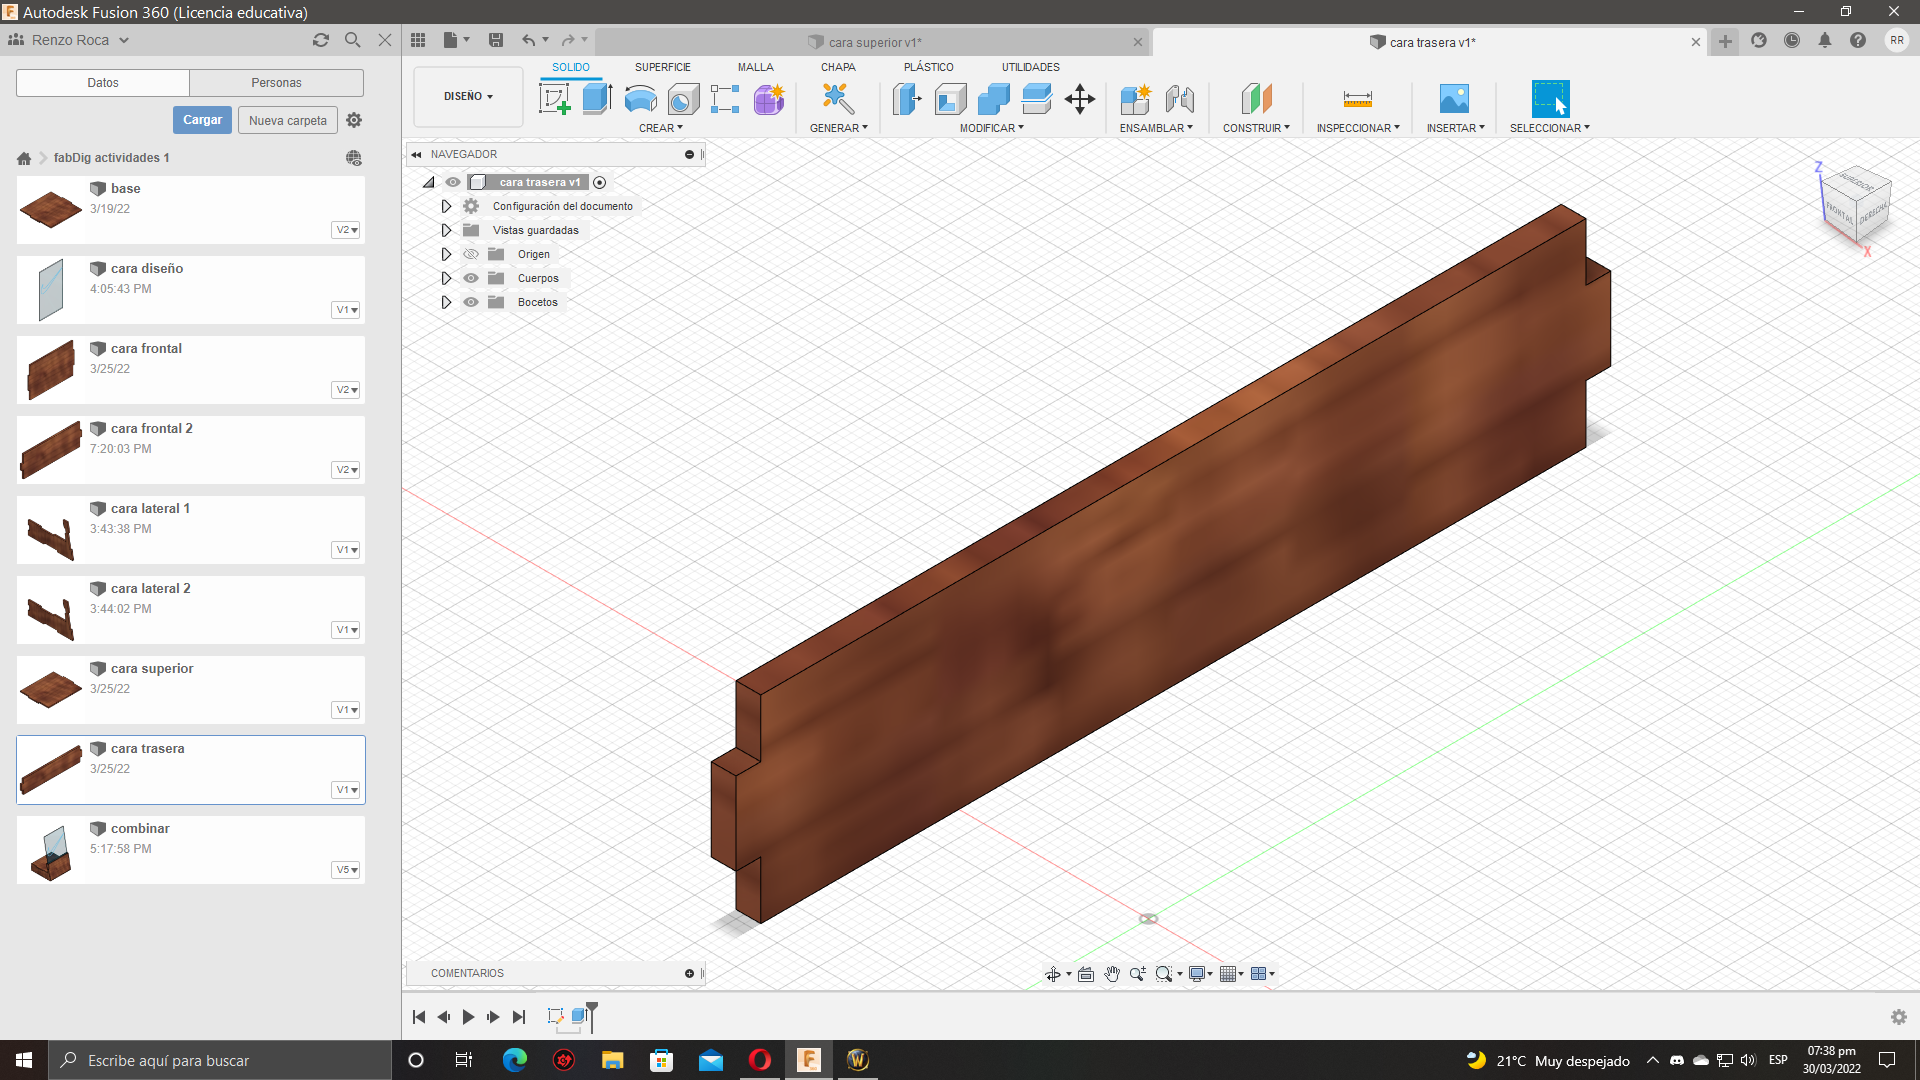Show the data panel grid icon
The height and width of the screenshot is (1080, 1920).
coord(418,40)
